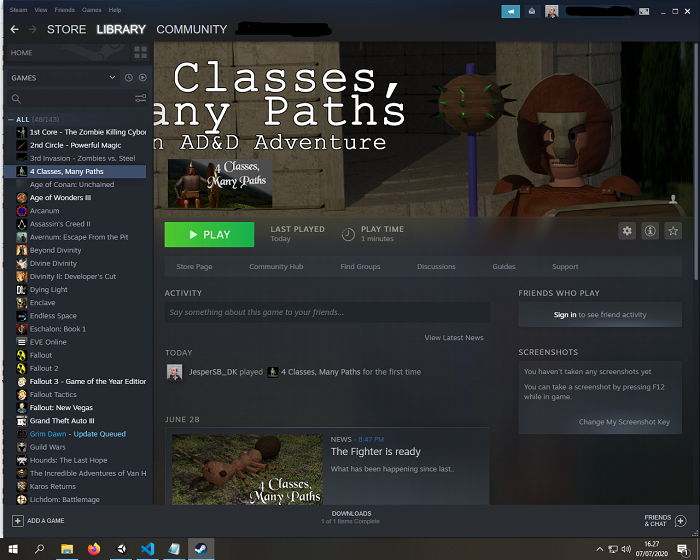Viewport: 700px width, 560px height.
Task: Click the back navigation arrow
Action: coord(14,29)
